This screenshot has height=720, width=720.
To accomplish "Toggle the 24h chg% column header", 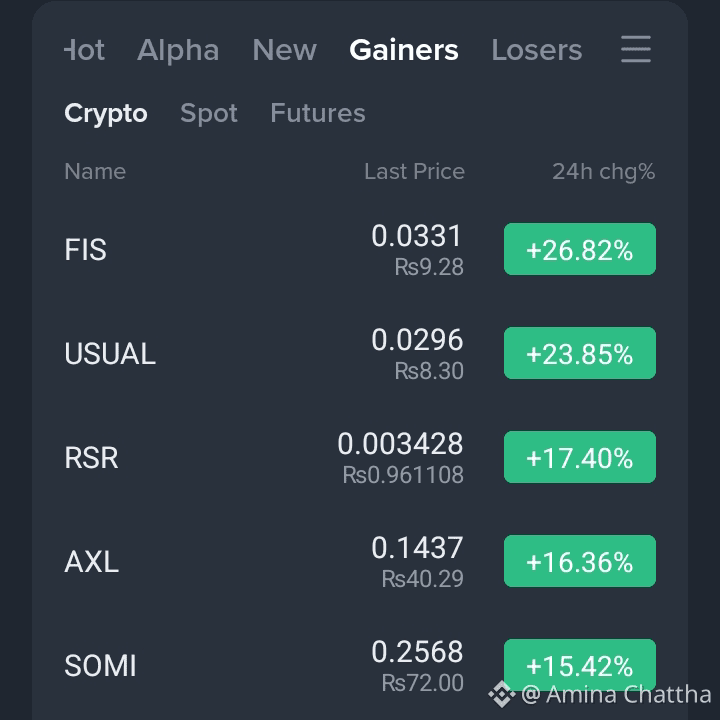I will 603,172.
